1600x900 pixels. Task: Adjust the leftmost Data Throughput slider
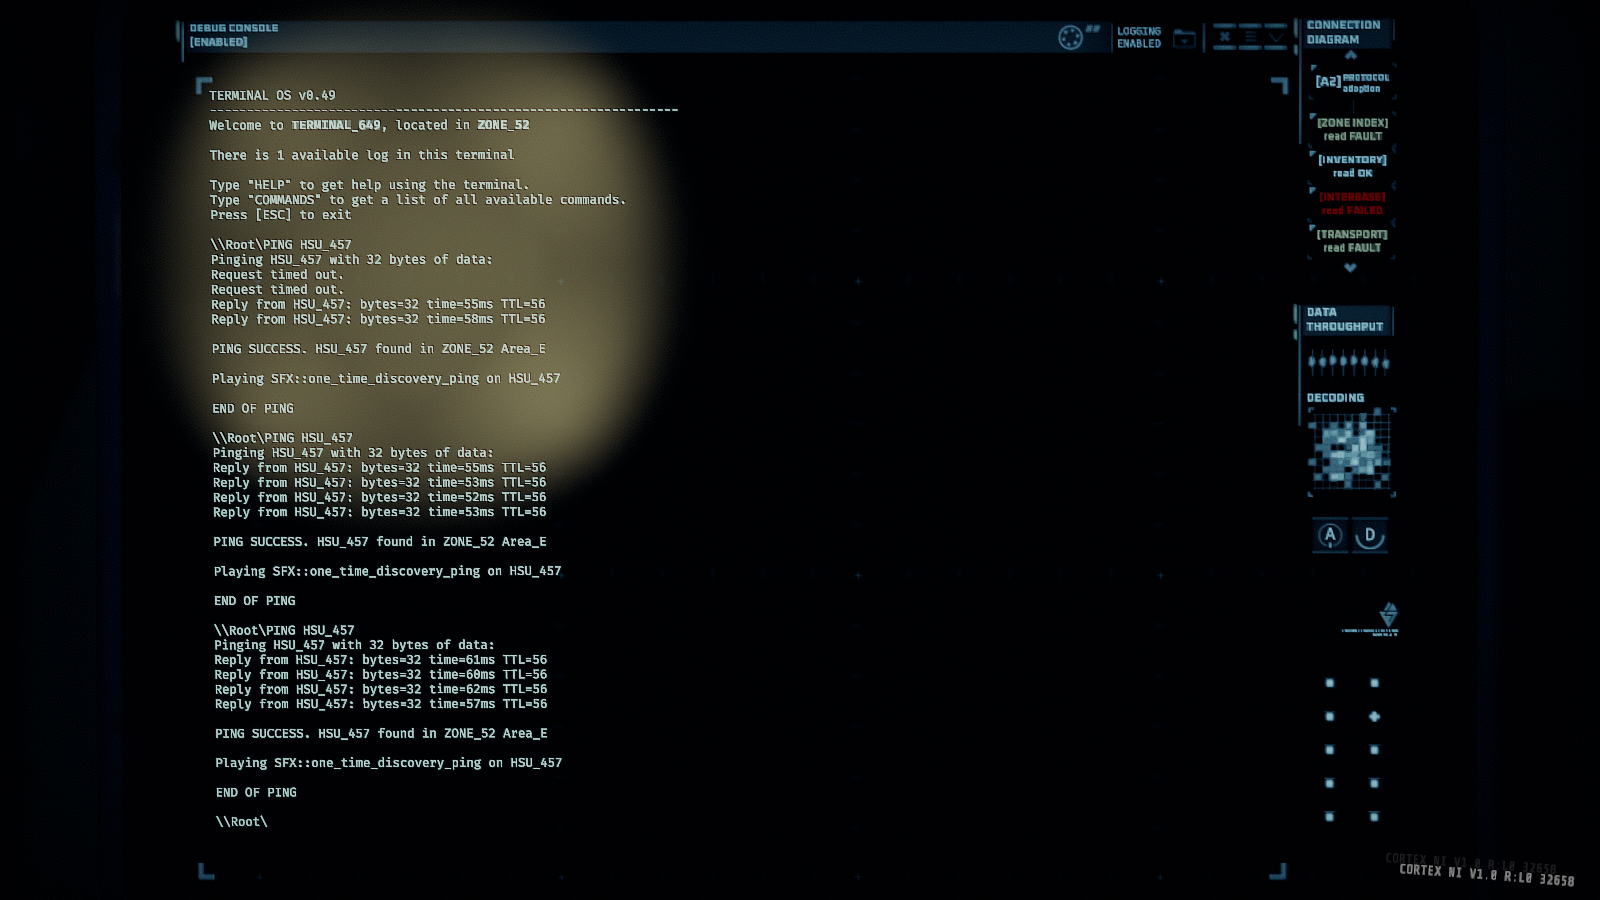pyautogui.click(x=1312, y=362)
